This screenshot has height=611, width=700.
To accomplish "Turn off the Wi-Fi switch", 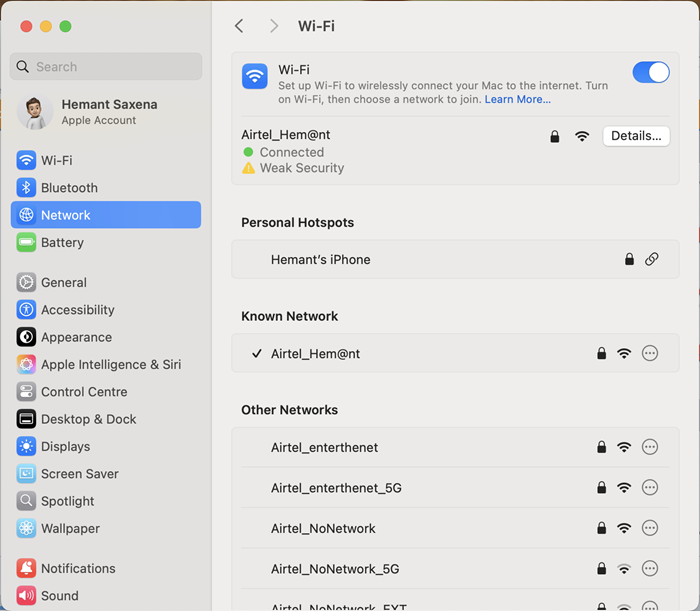I will 651,72.
